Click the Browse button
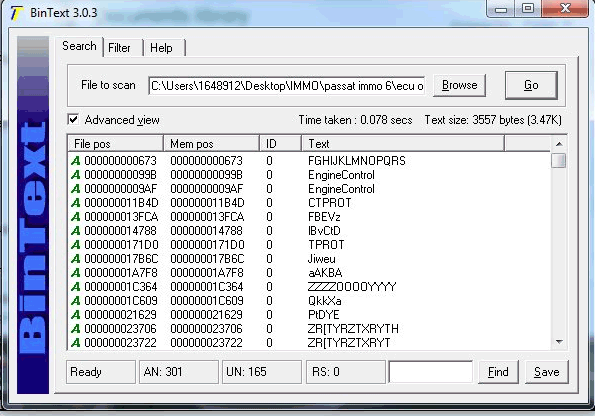Image resolution: width=595 pixels, height=416 pixels. [x=460, y=85]
